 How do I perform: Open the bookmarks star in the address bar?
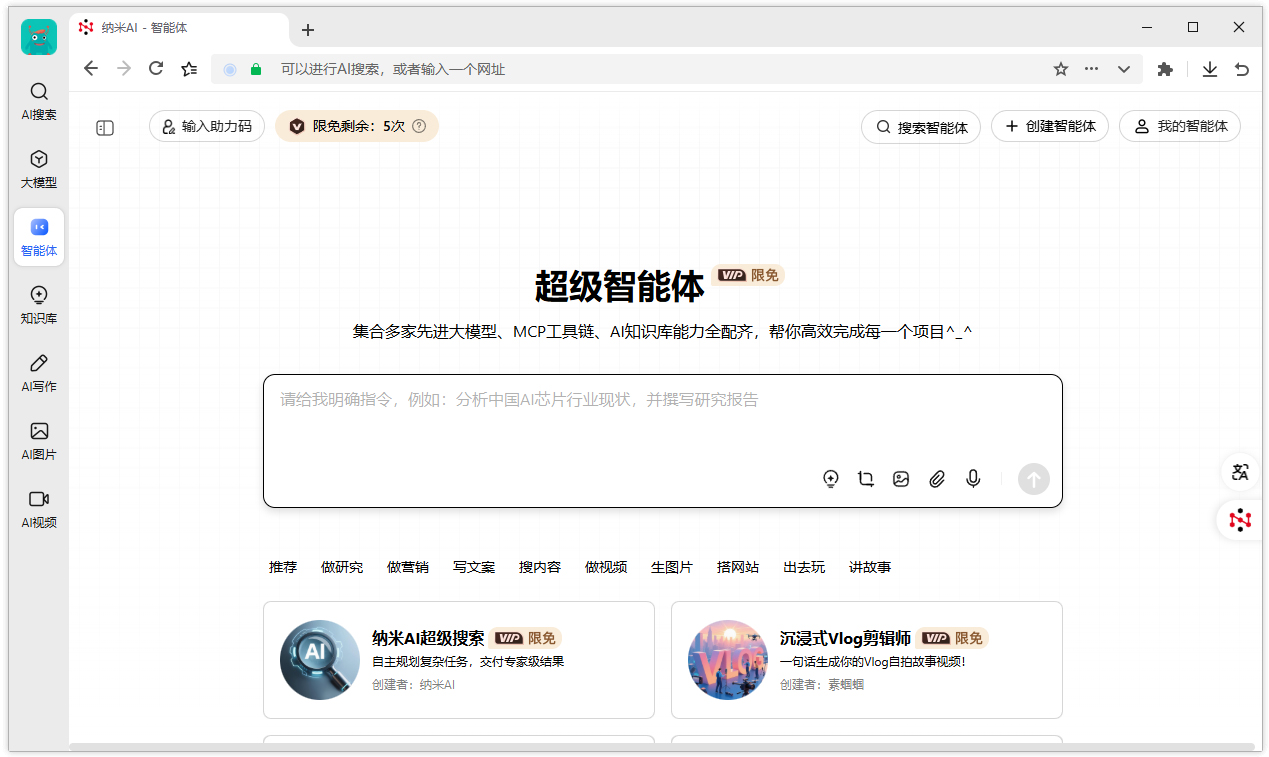[1059, 69]
